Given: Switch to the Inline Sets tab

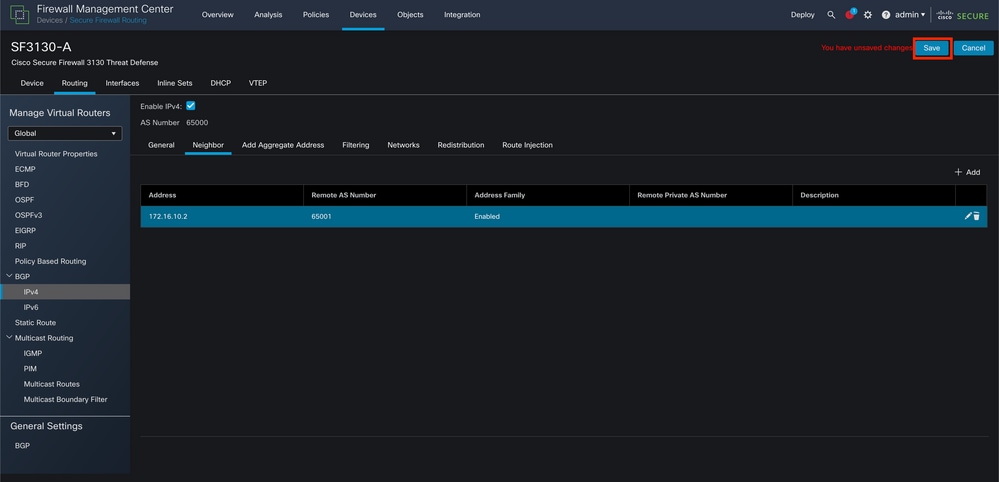Looking at the screenshot, I should click(175, 83).
